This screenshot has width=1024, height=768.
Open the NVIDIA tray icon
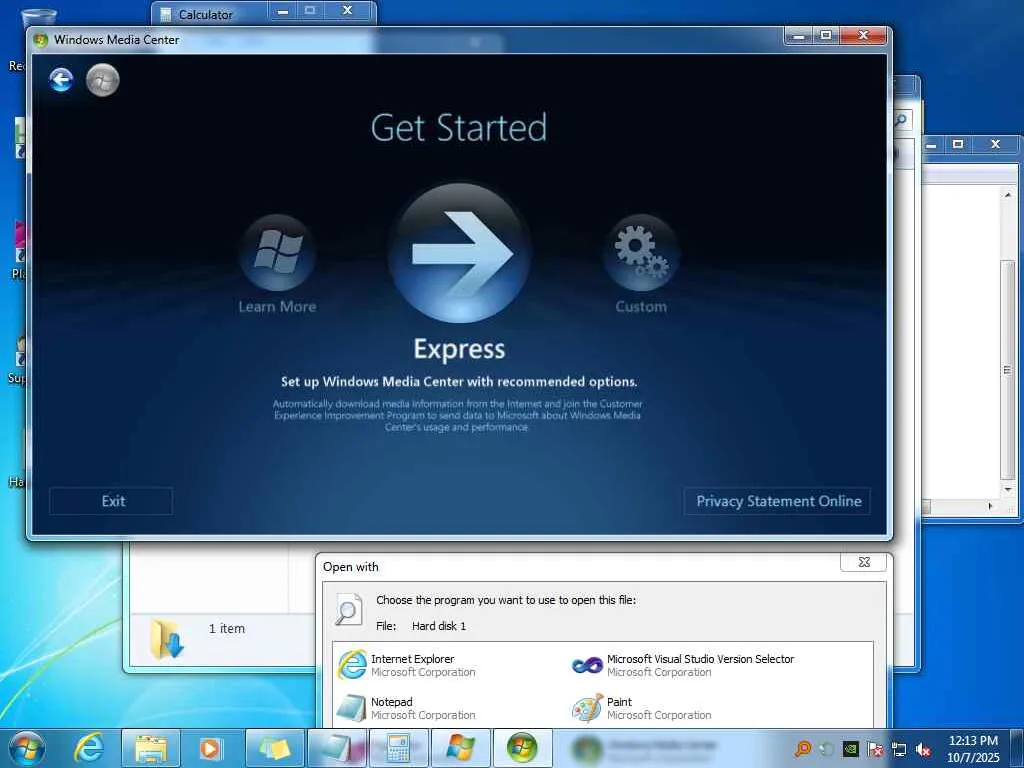click(850, 749)
